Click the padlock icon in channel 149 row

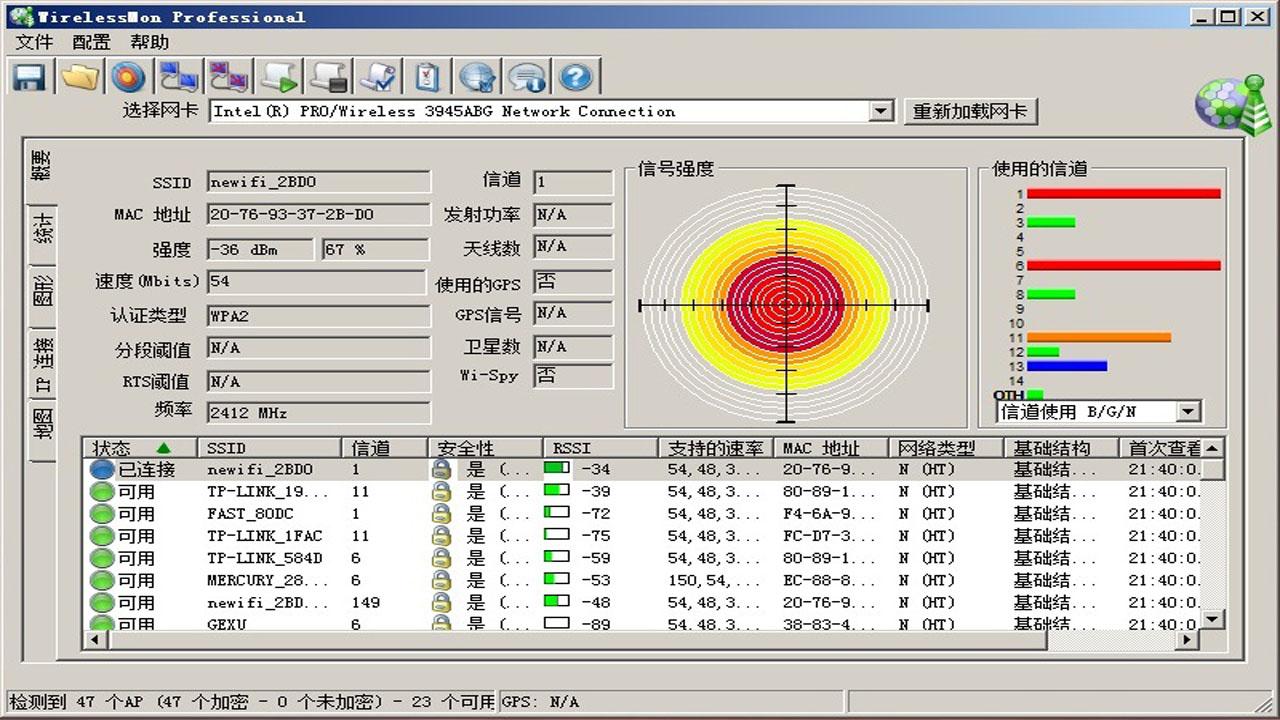pyautogui.click(x=441, y=602)
